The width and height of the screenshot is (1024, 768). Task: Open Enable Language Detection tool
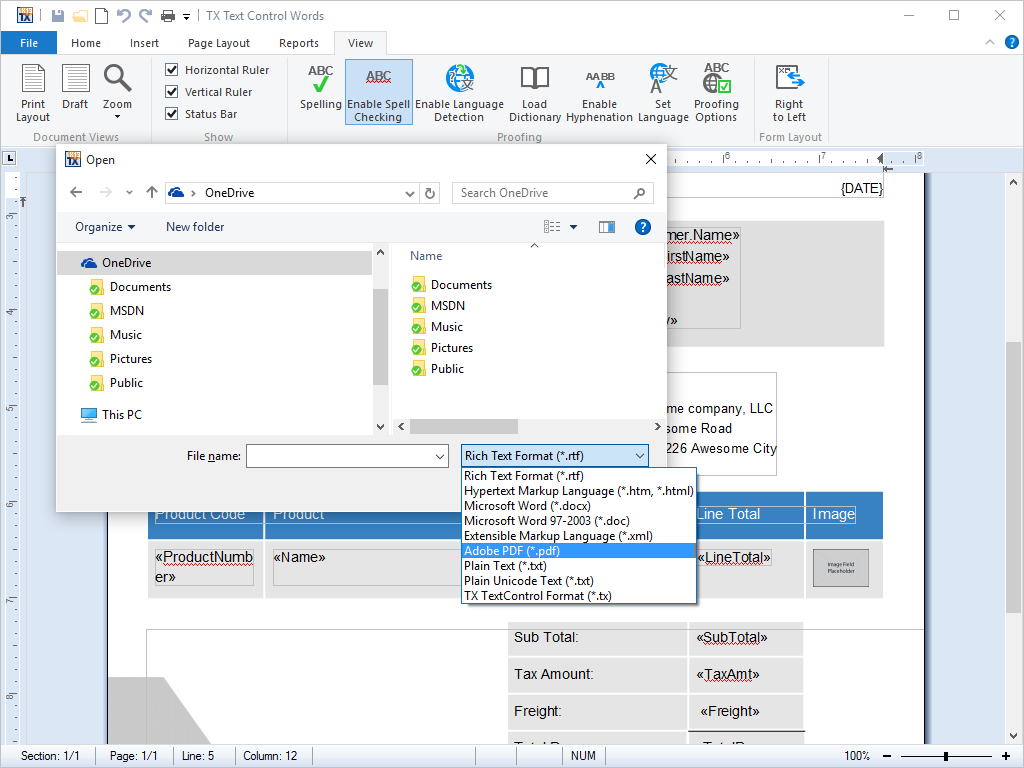[x=459, y=92]
